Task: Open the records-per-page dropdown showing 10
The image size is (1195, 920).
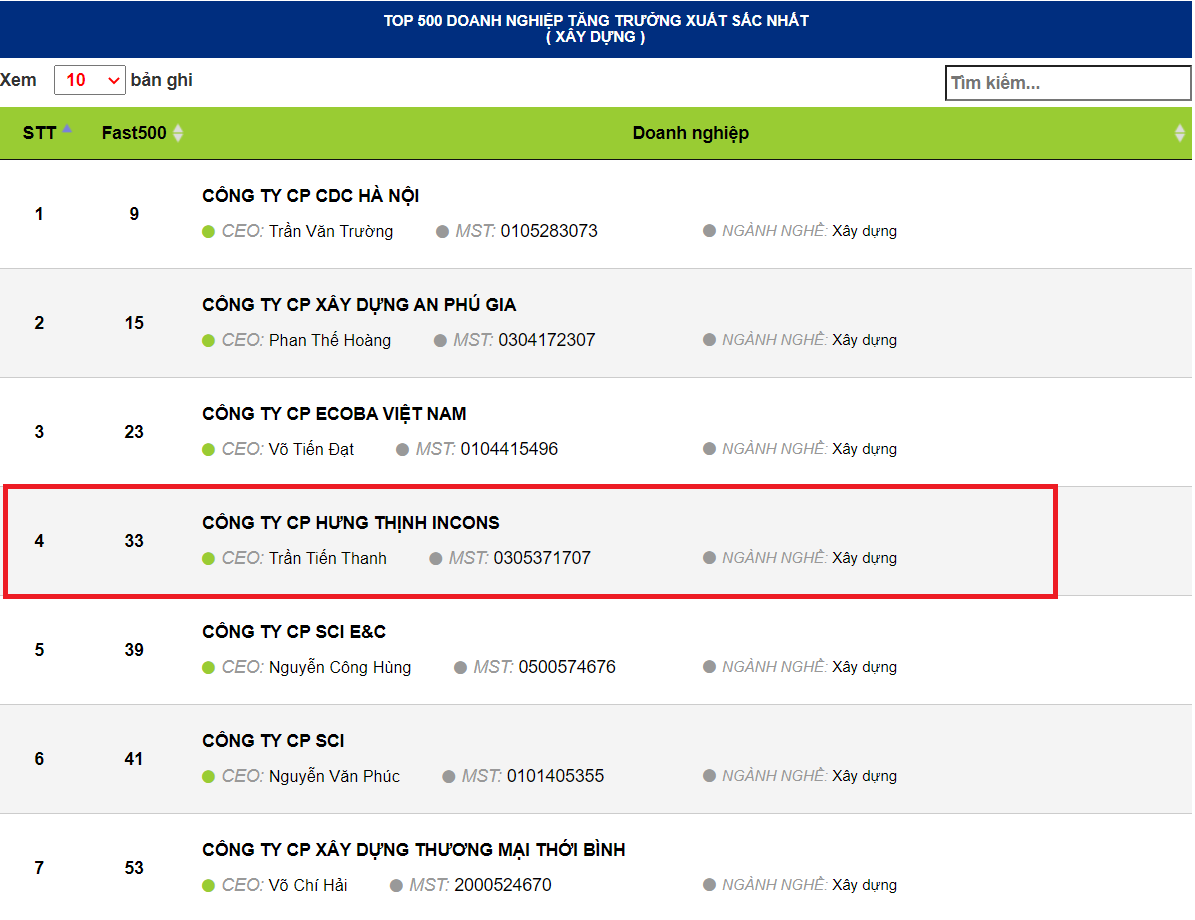Action: [x=89, y=80]
